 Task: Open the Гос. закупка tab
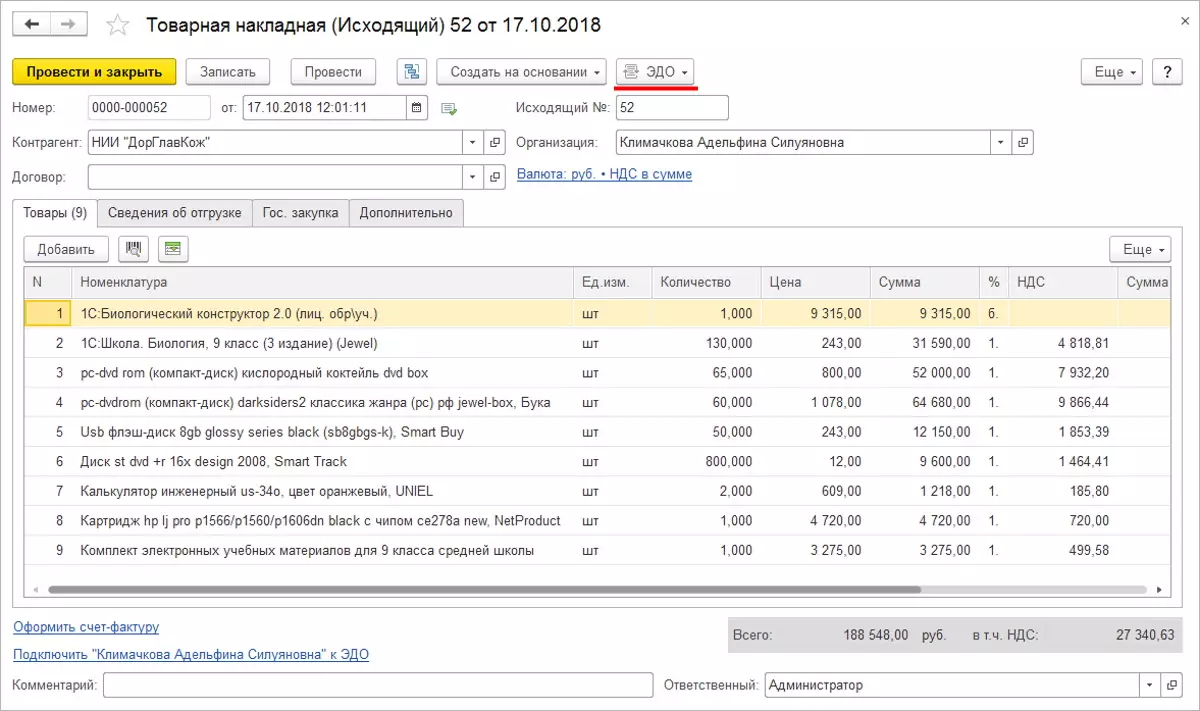point(300,213)
